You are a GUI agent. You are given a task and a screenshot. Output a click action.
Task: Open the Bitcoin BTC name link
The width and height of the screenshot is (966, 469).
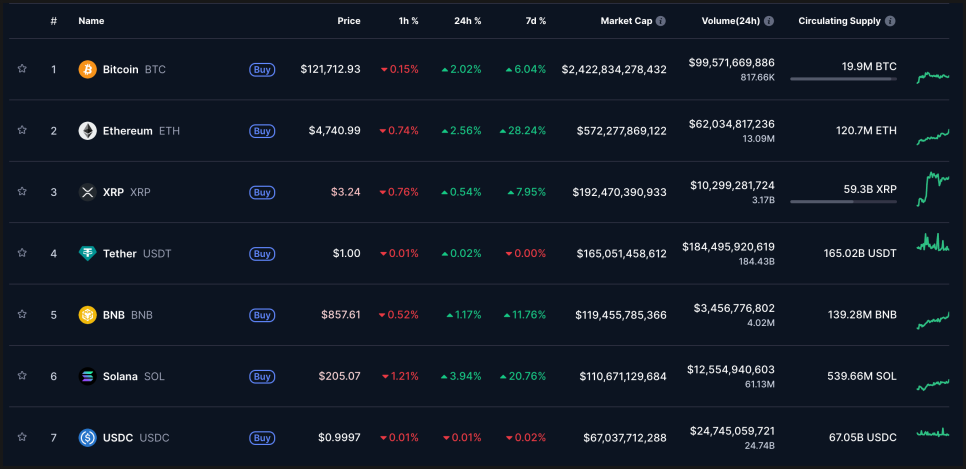coord(134,70)
